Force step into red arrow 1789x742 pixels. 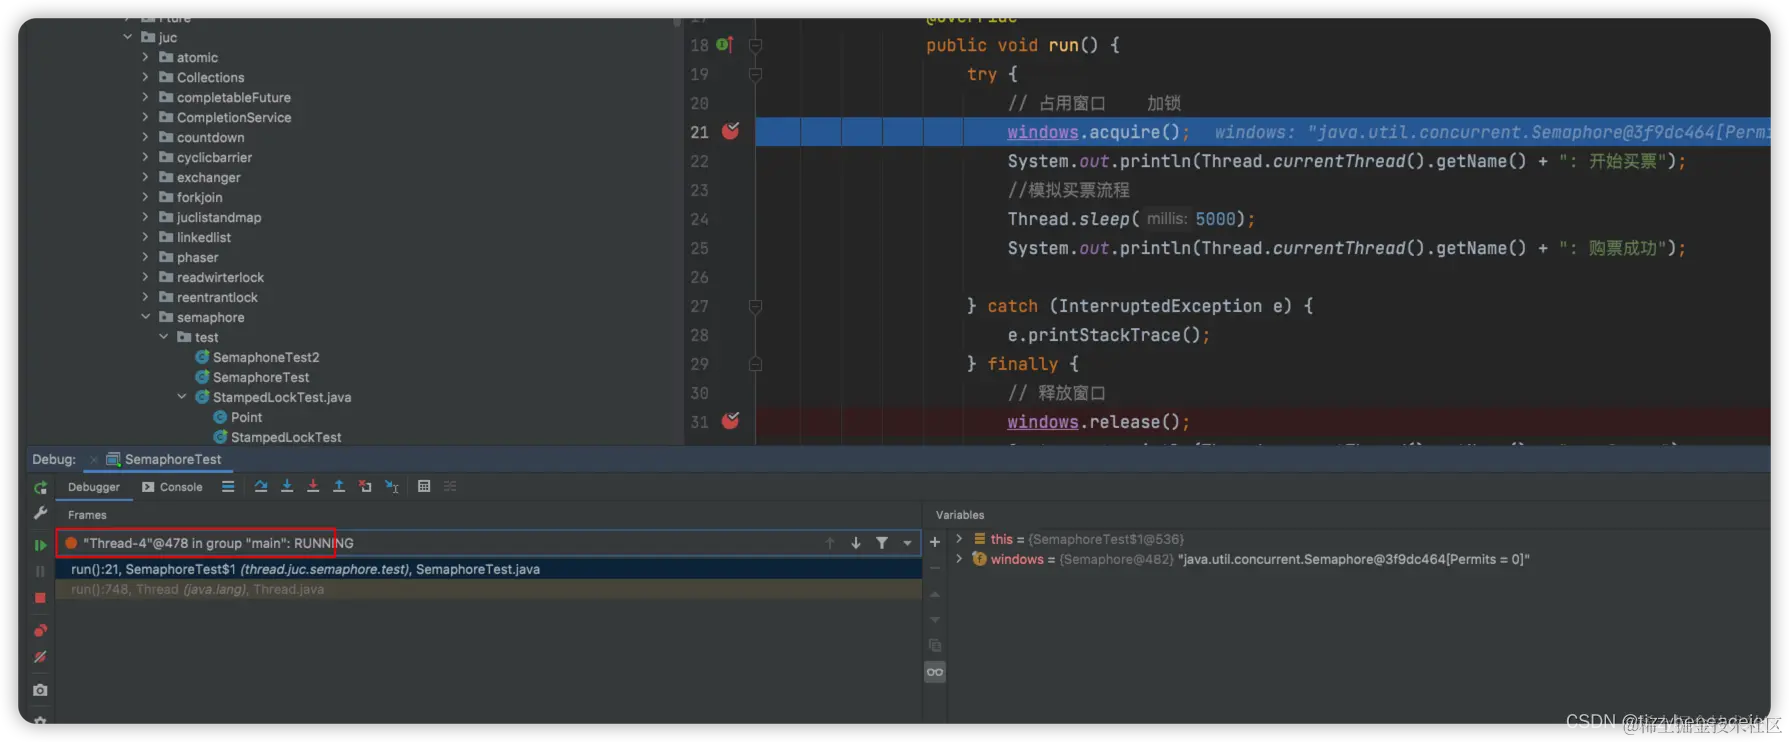(313, 486)
